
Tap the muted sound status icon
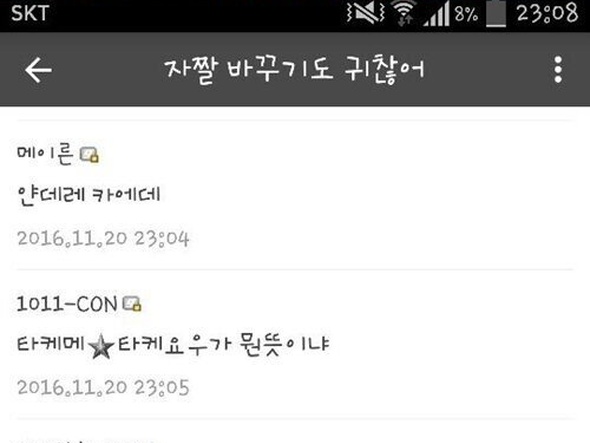[365, 13]
